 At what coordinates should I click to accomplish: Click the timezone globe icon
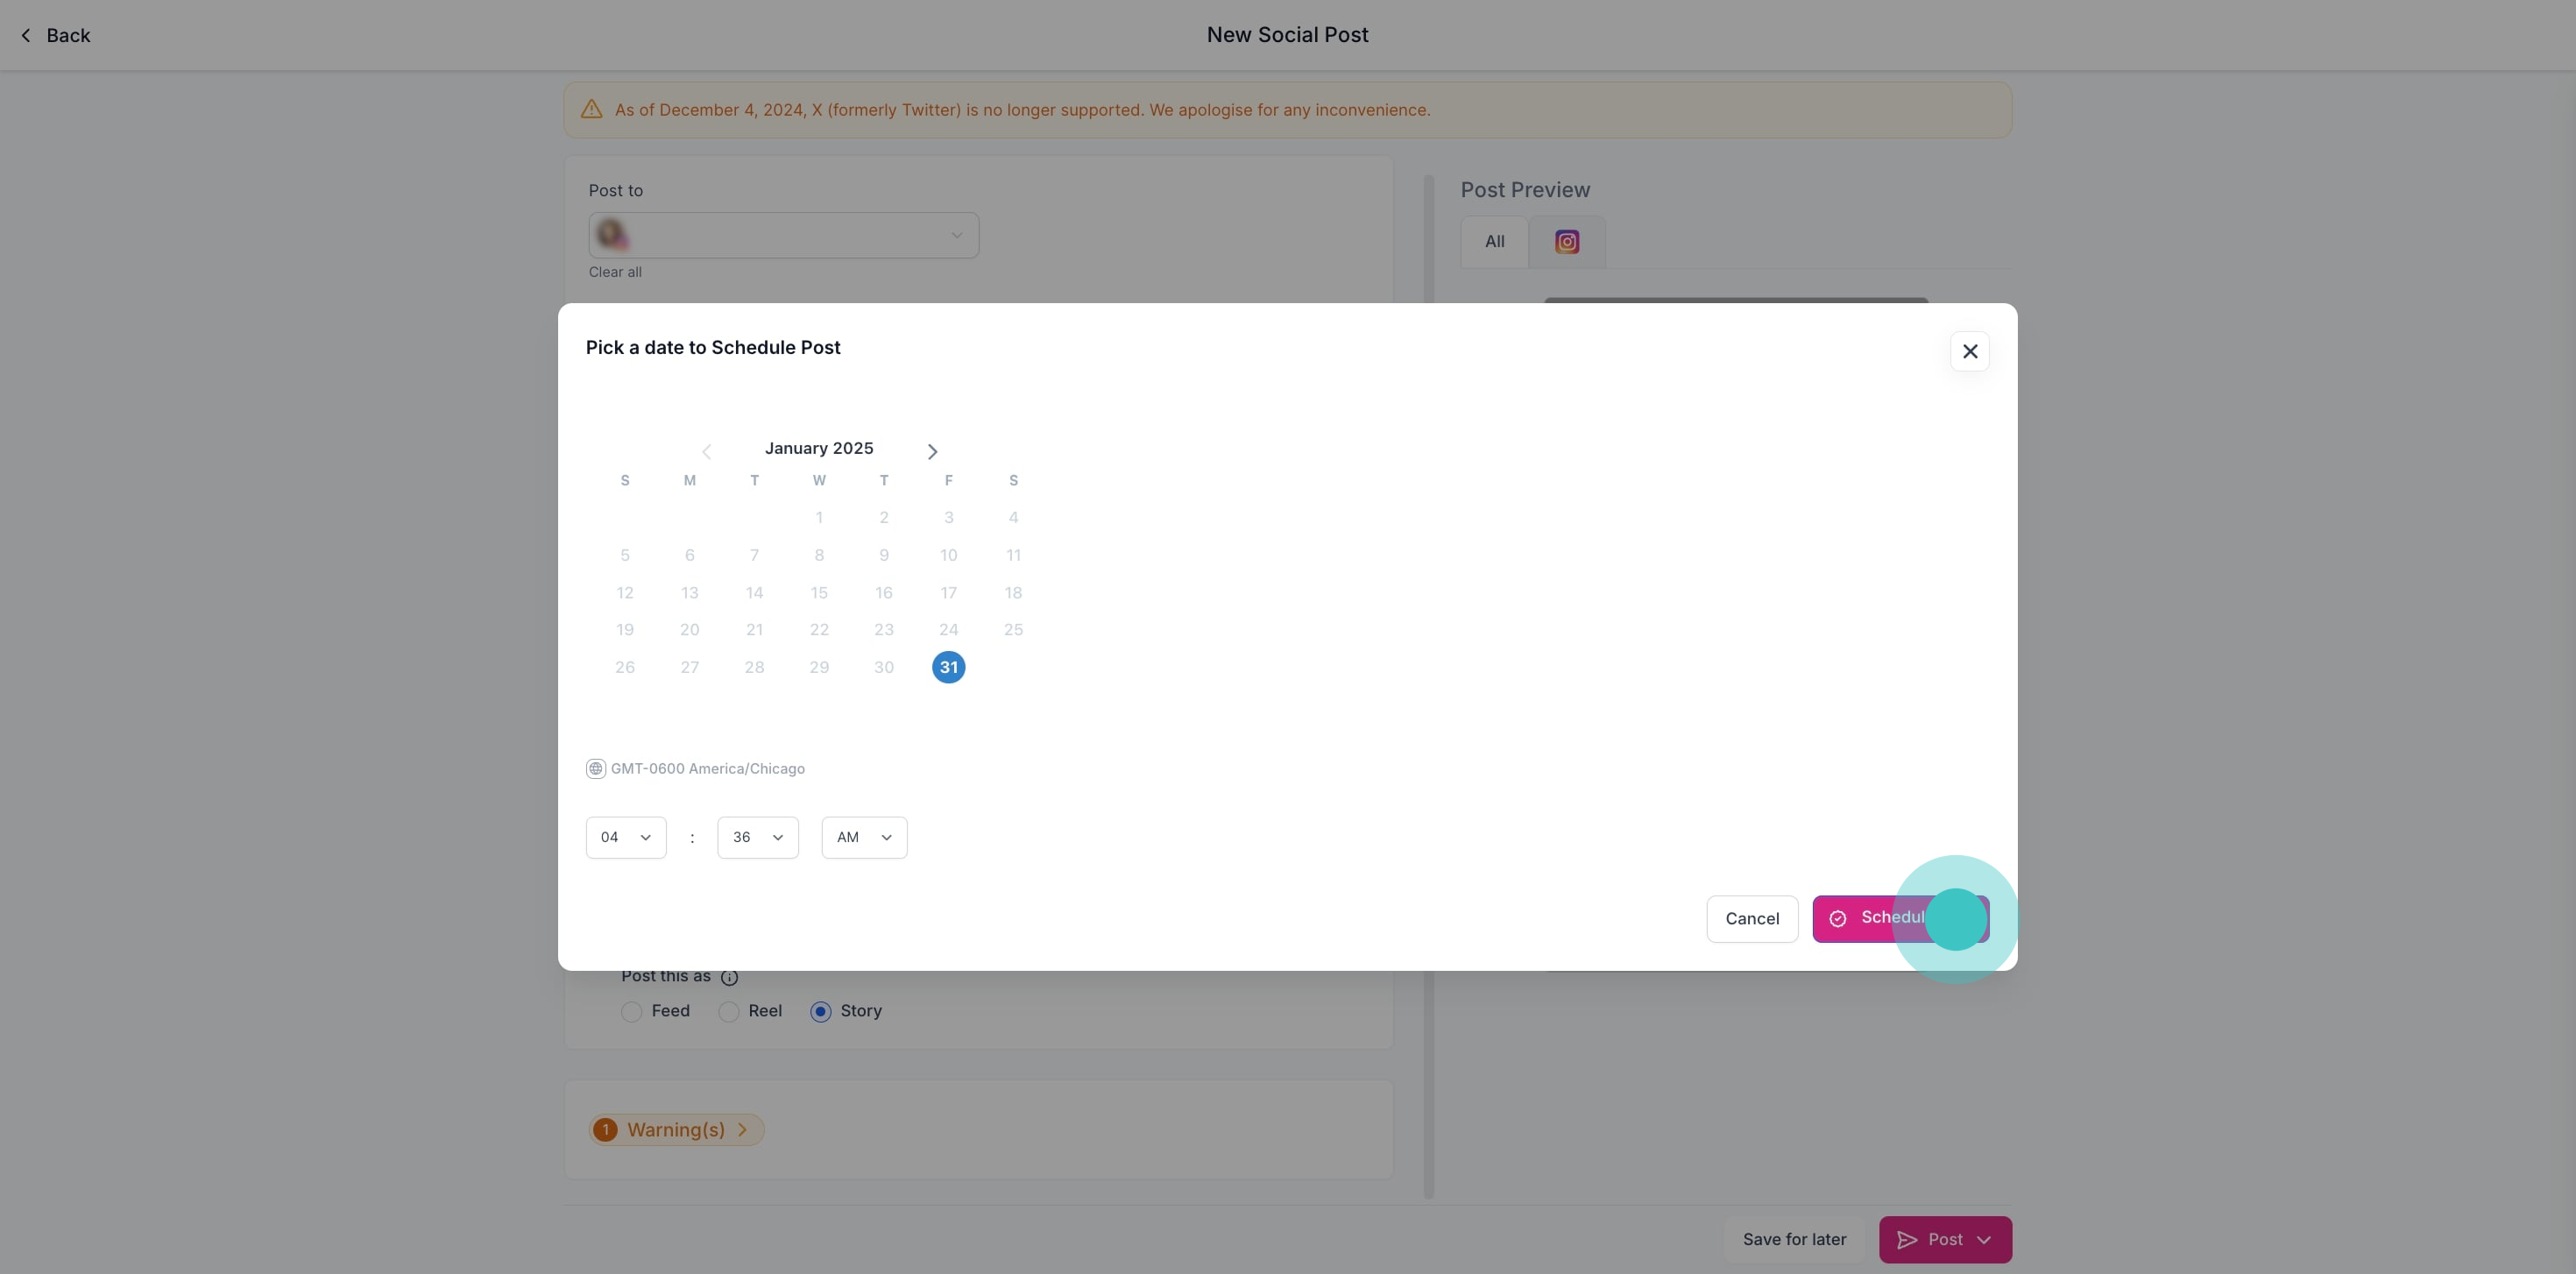pos(596,769)
